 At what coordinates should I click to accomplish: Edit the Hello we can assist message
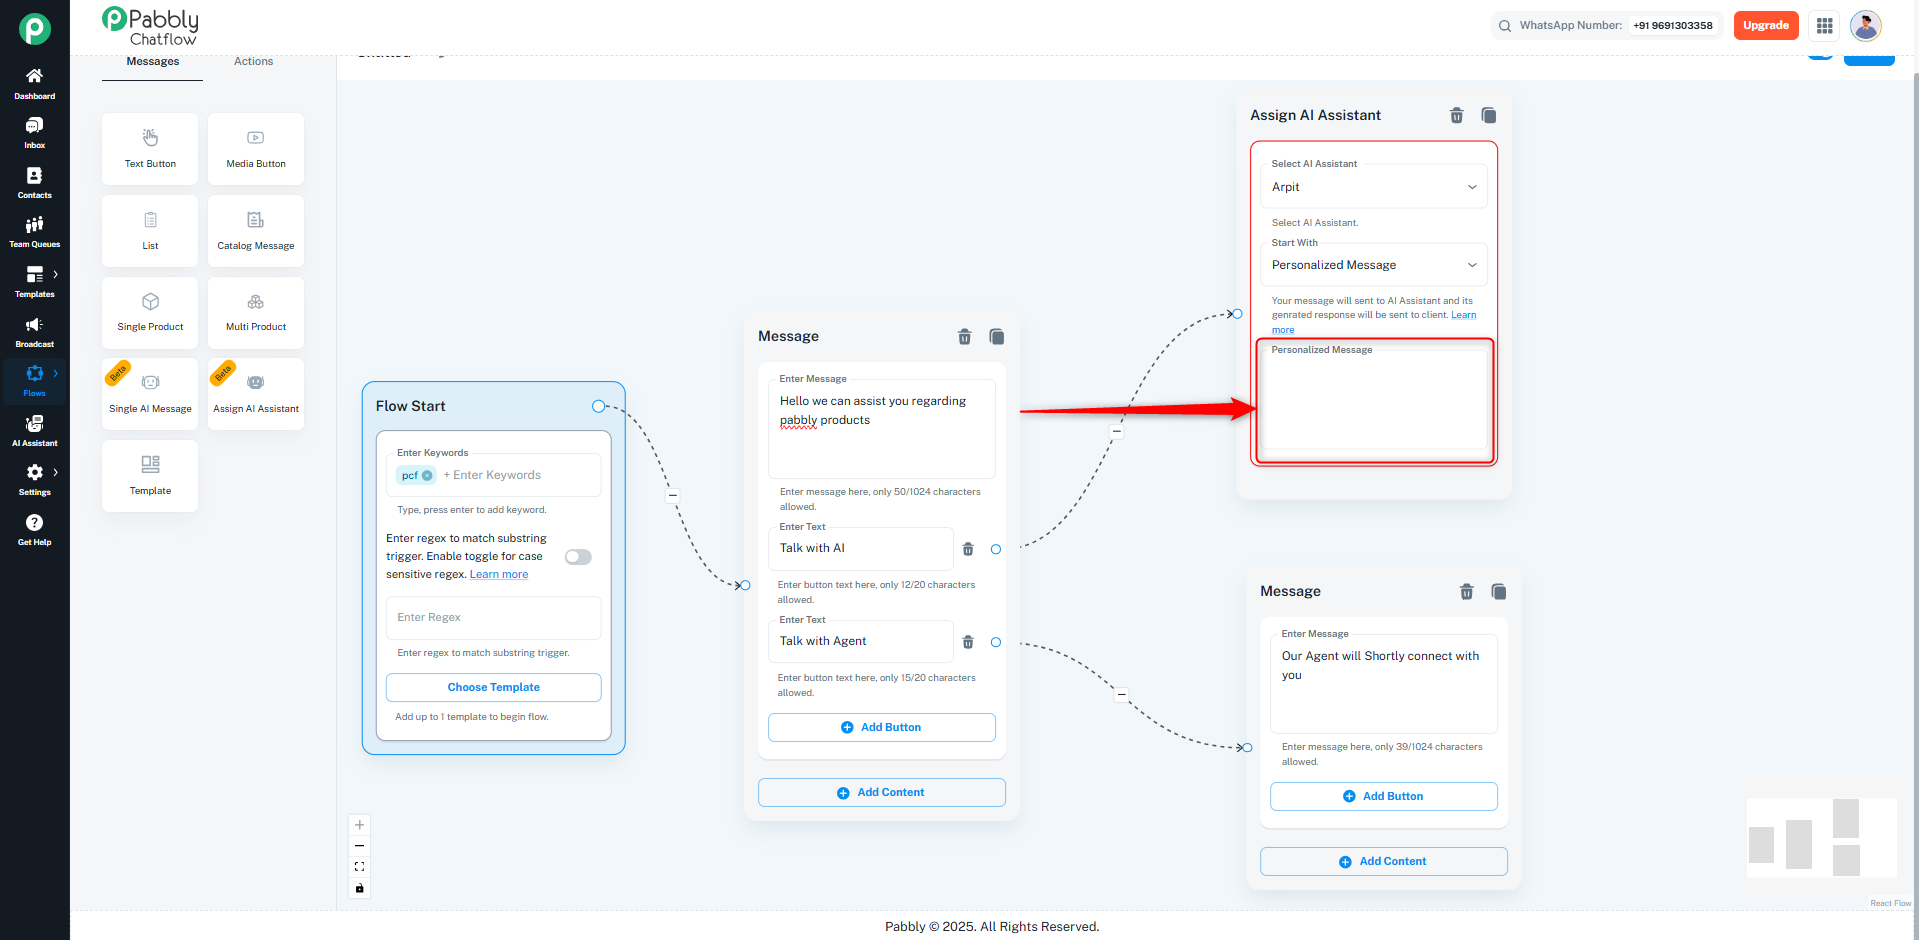click(x=881, y=428)
